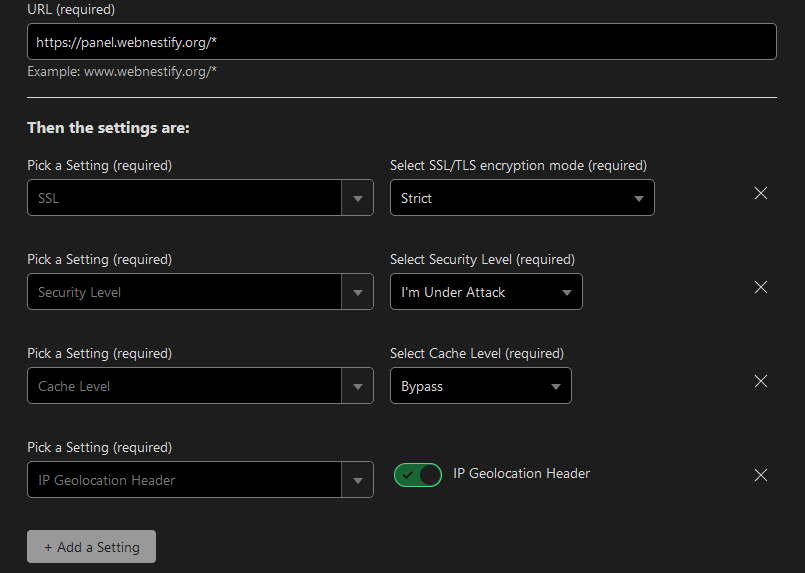Click arrow icon on IP Geolocation Header picker
The width and height of the screenshot is (805, 573).
pos(358,480)
